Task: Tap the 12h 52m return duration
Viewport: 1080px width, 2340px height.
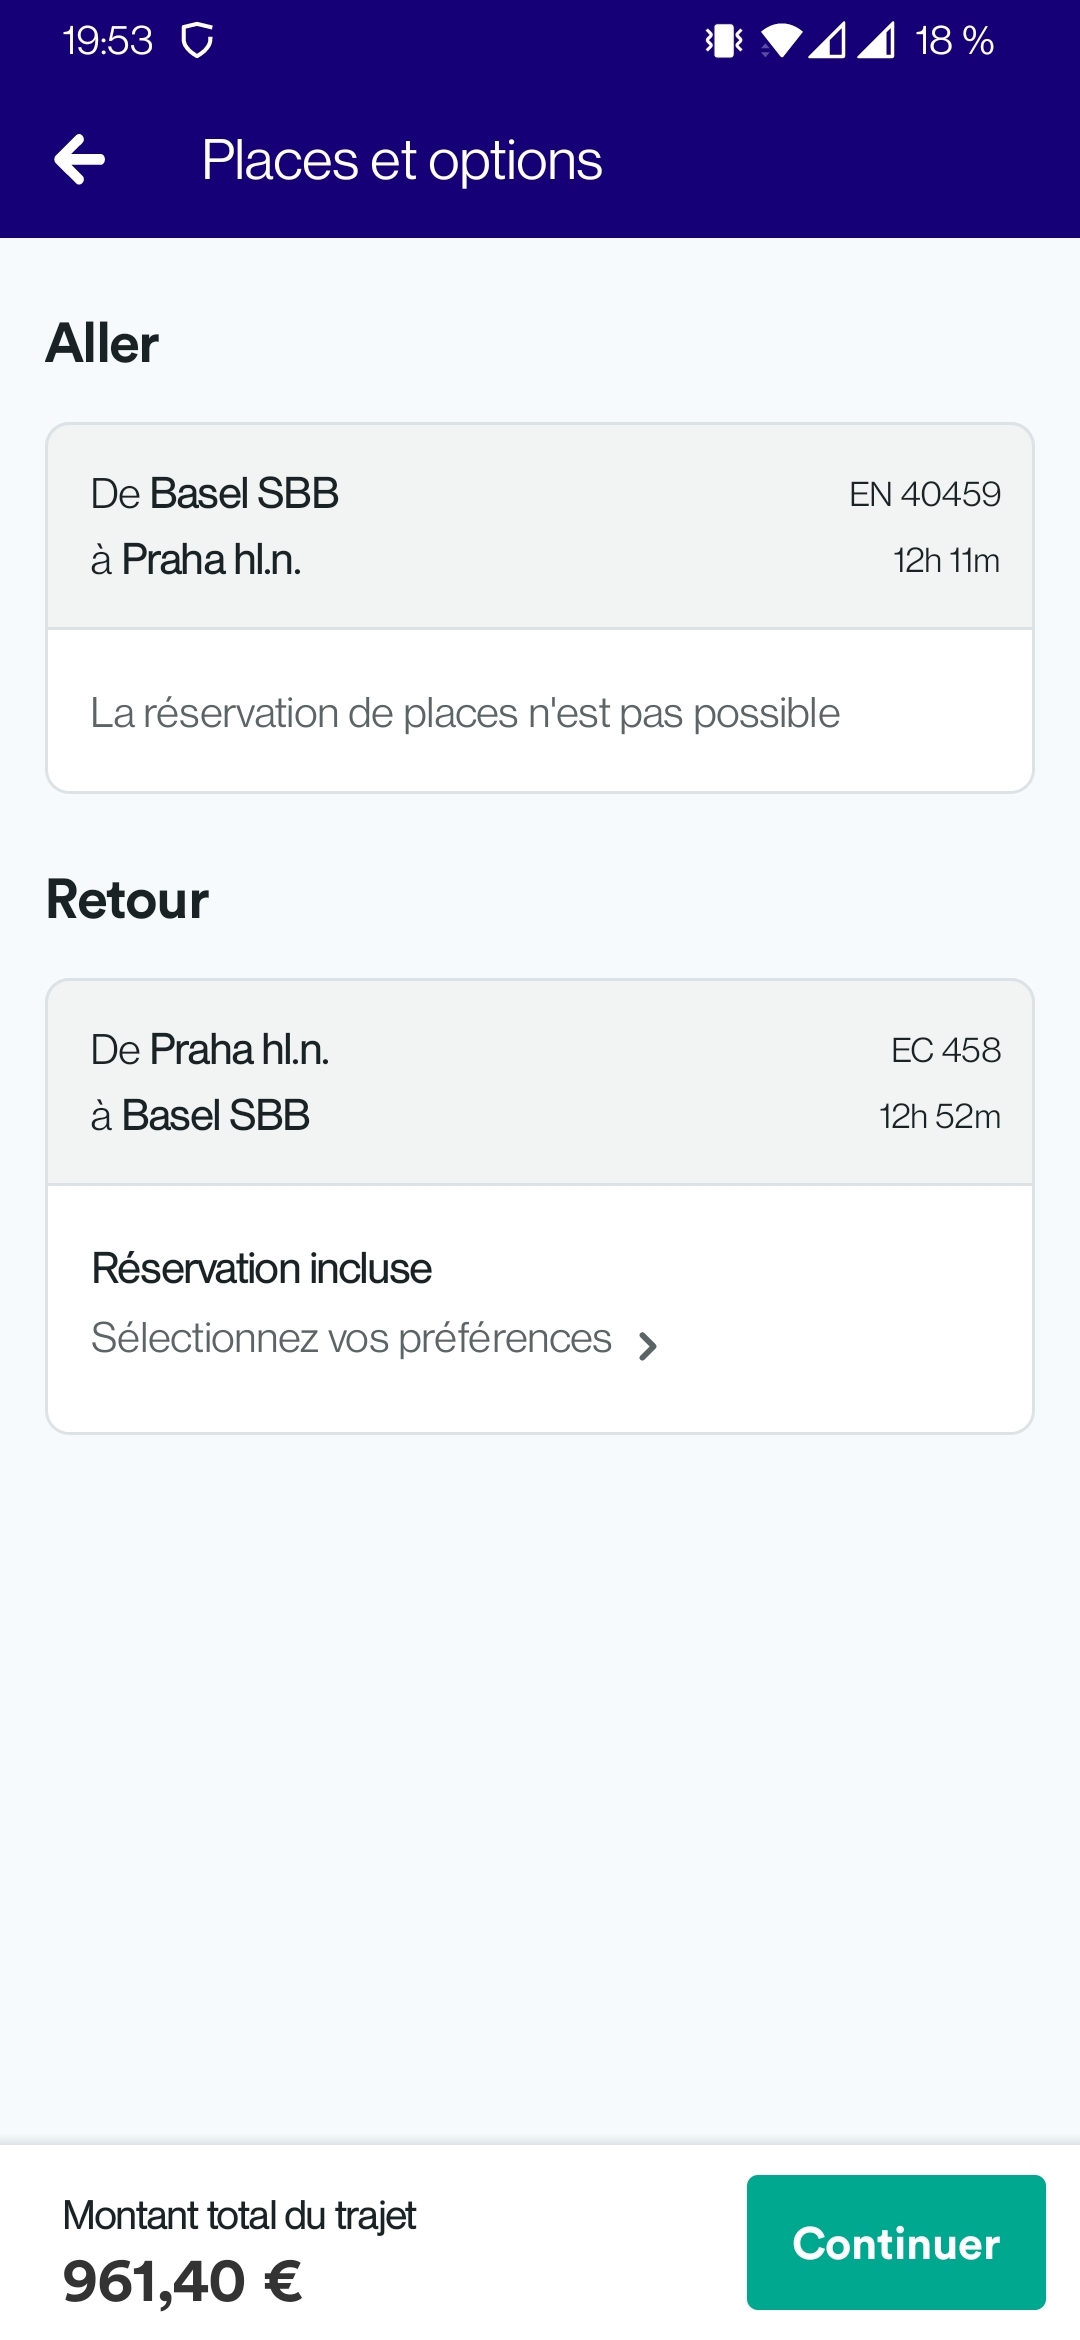Action: tap(939, 1116)
